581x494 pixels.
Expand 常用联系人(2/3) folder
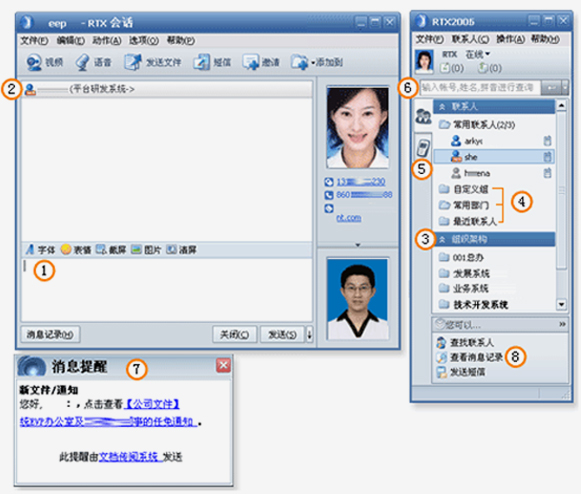[477, 125]
